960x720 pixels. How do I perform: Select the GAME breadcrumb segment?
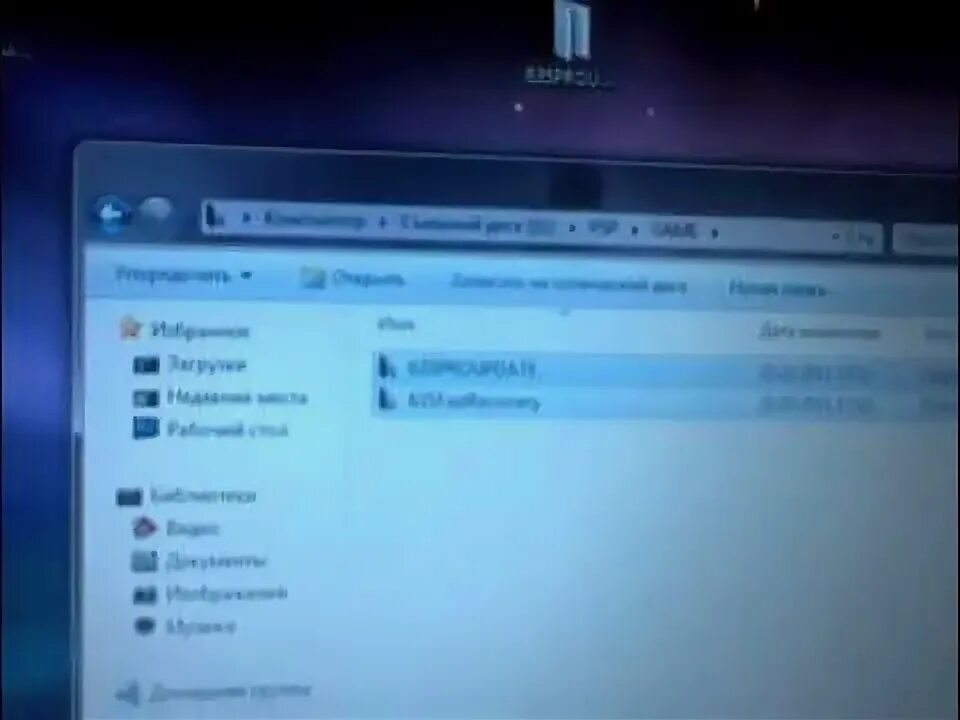coord(674,230)
